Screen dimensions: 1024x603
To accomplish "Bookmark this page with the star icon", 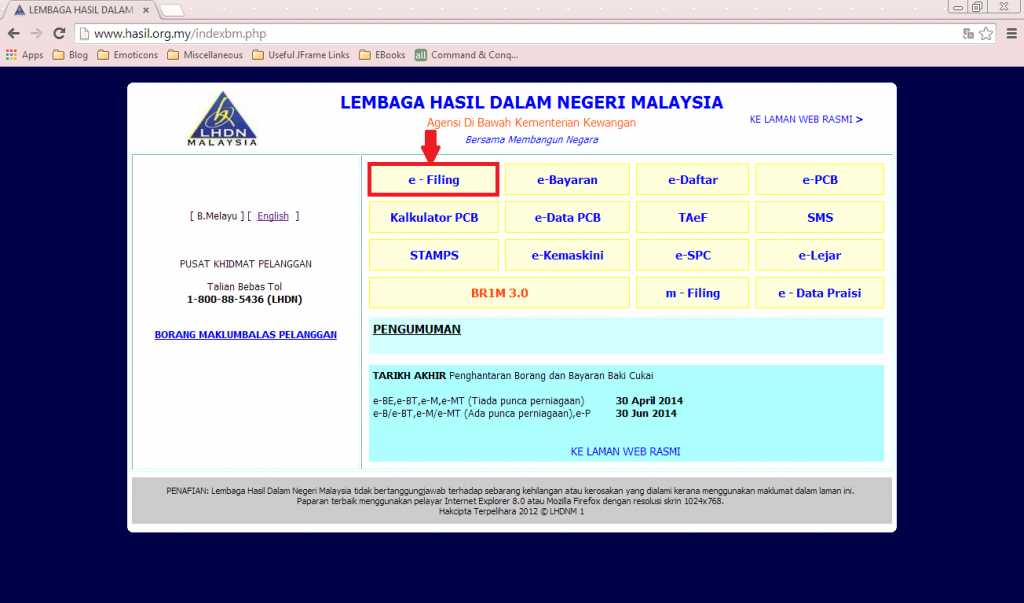I will (986, 33).
